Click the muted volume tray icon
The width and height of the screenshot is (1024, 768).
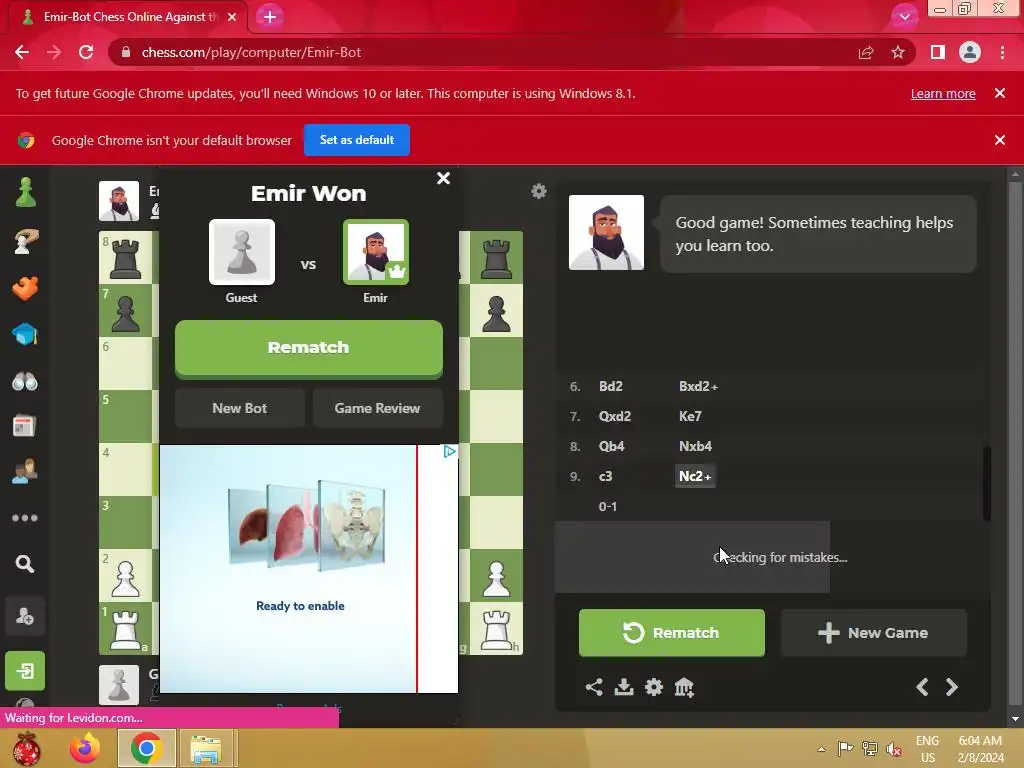click(893, 748)
